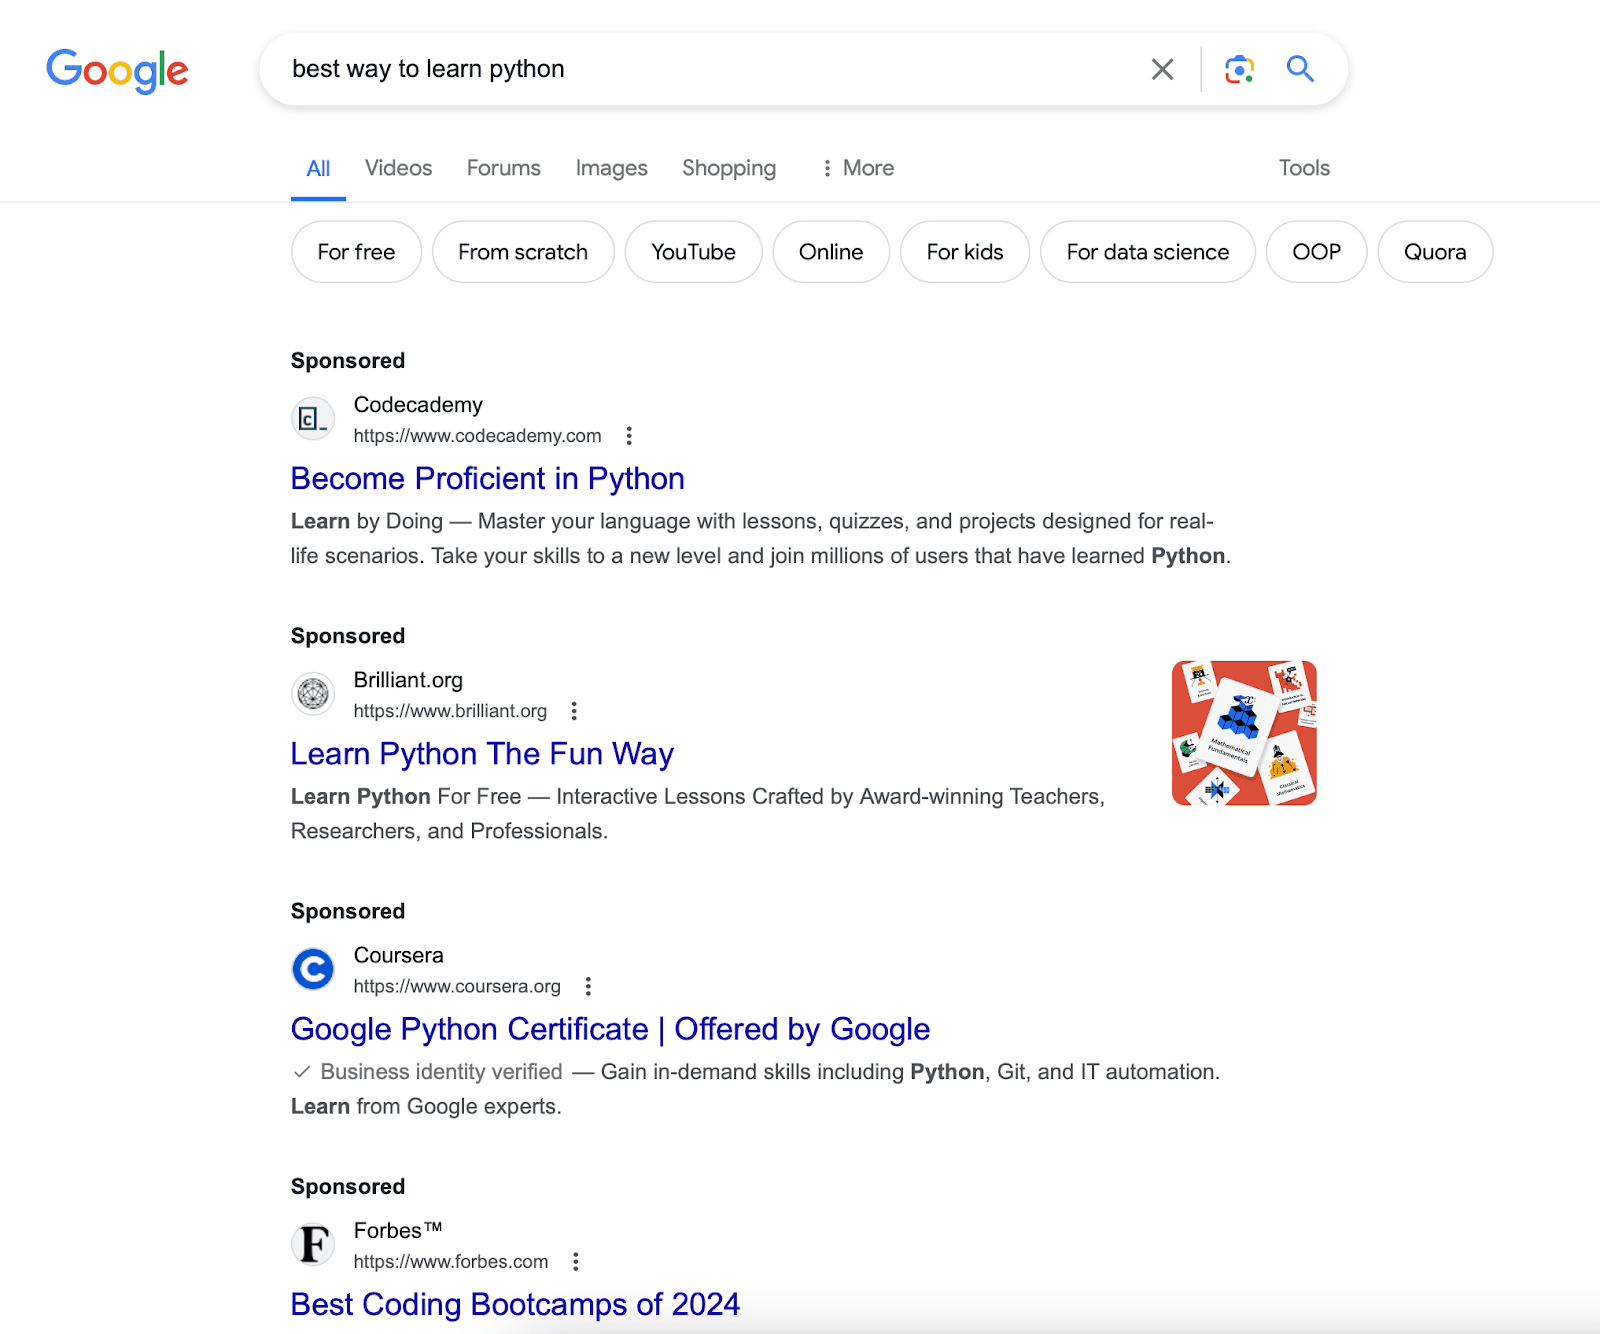Open "Become Proficient in Python" link
This screenshot has height=1334, width=1600.
pyautogui.click(x=487, y=479)
